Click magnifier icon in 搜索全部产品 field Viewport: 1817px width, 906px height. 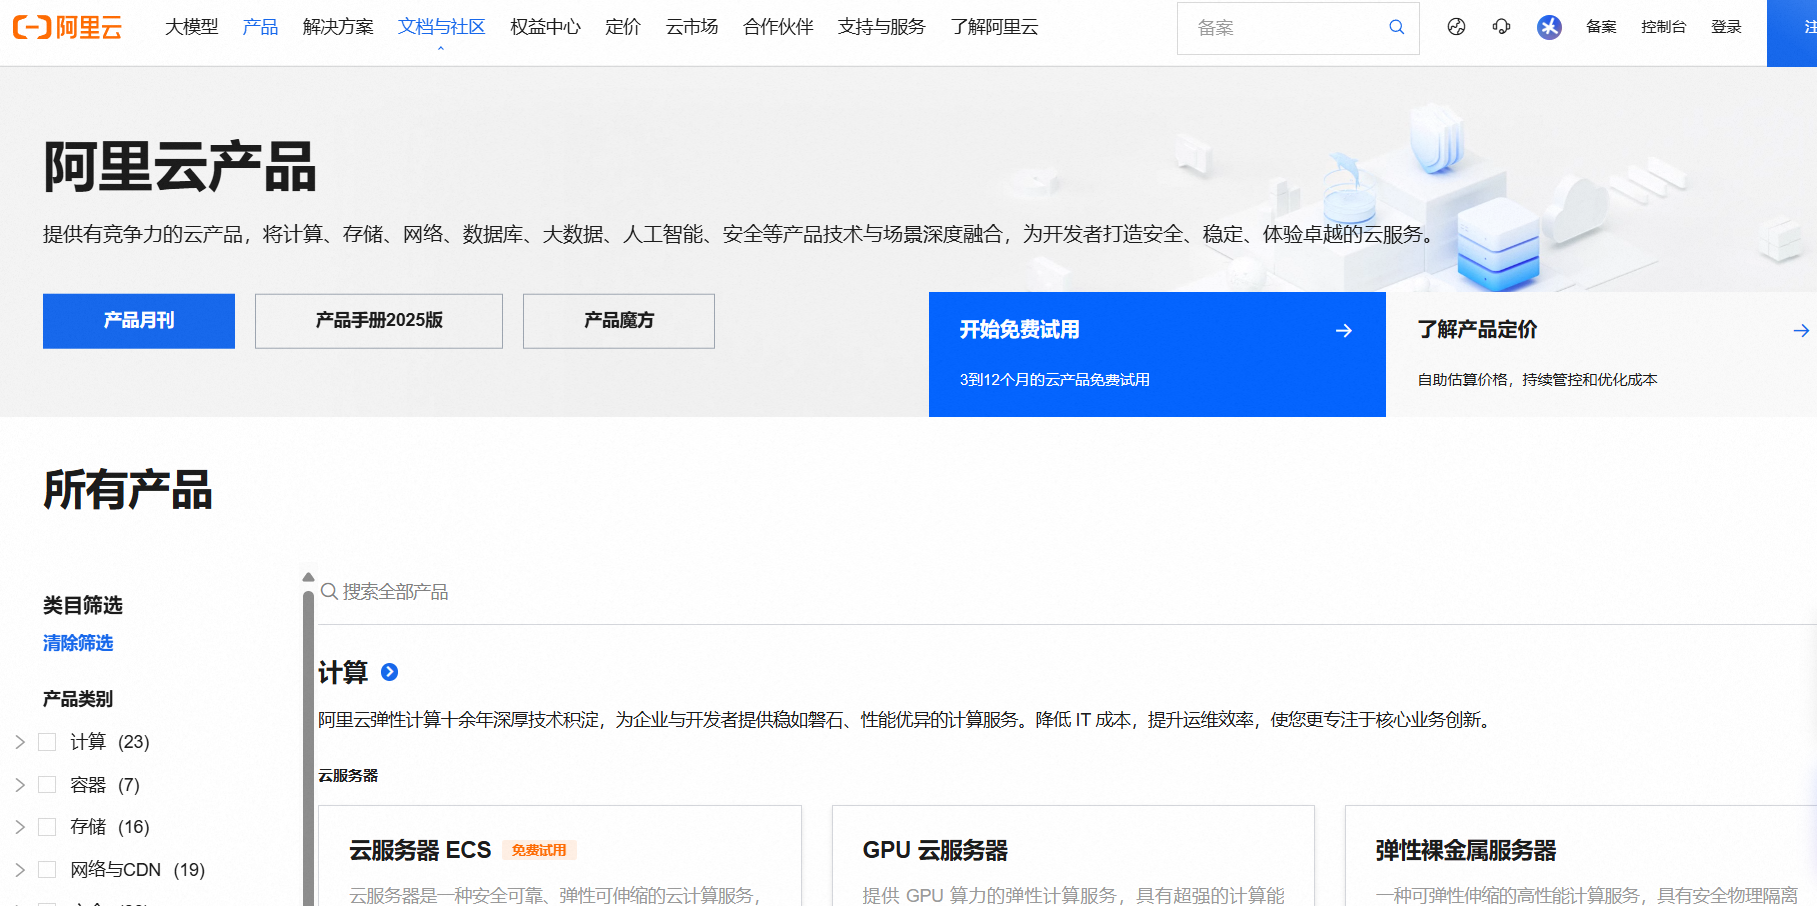[329, 592]
